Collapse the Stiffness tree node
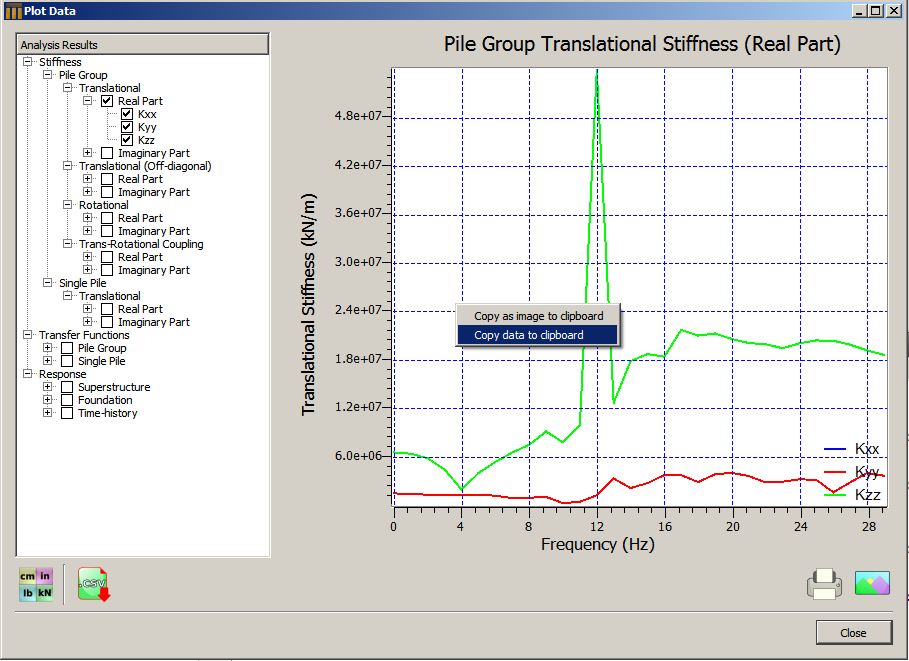 28,62
